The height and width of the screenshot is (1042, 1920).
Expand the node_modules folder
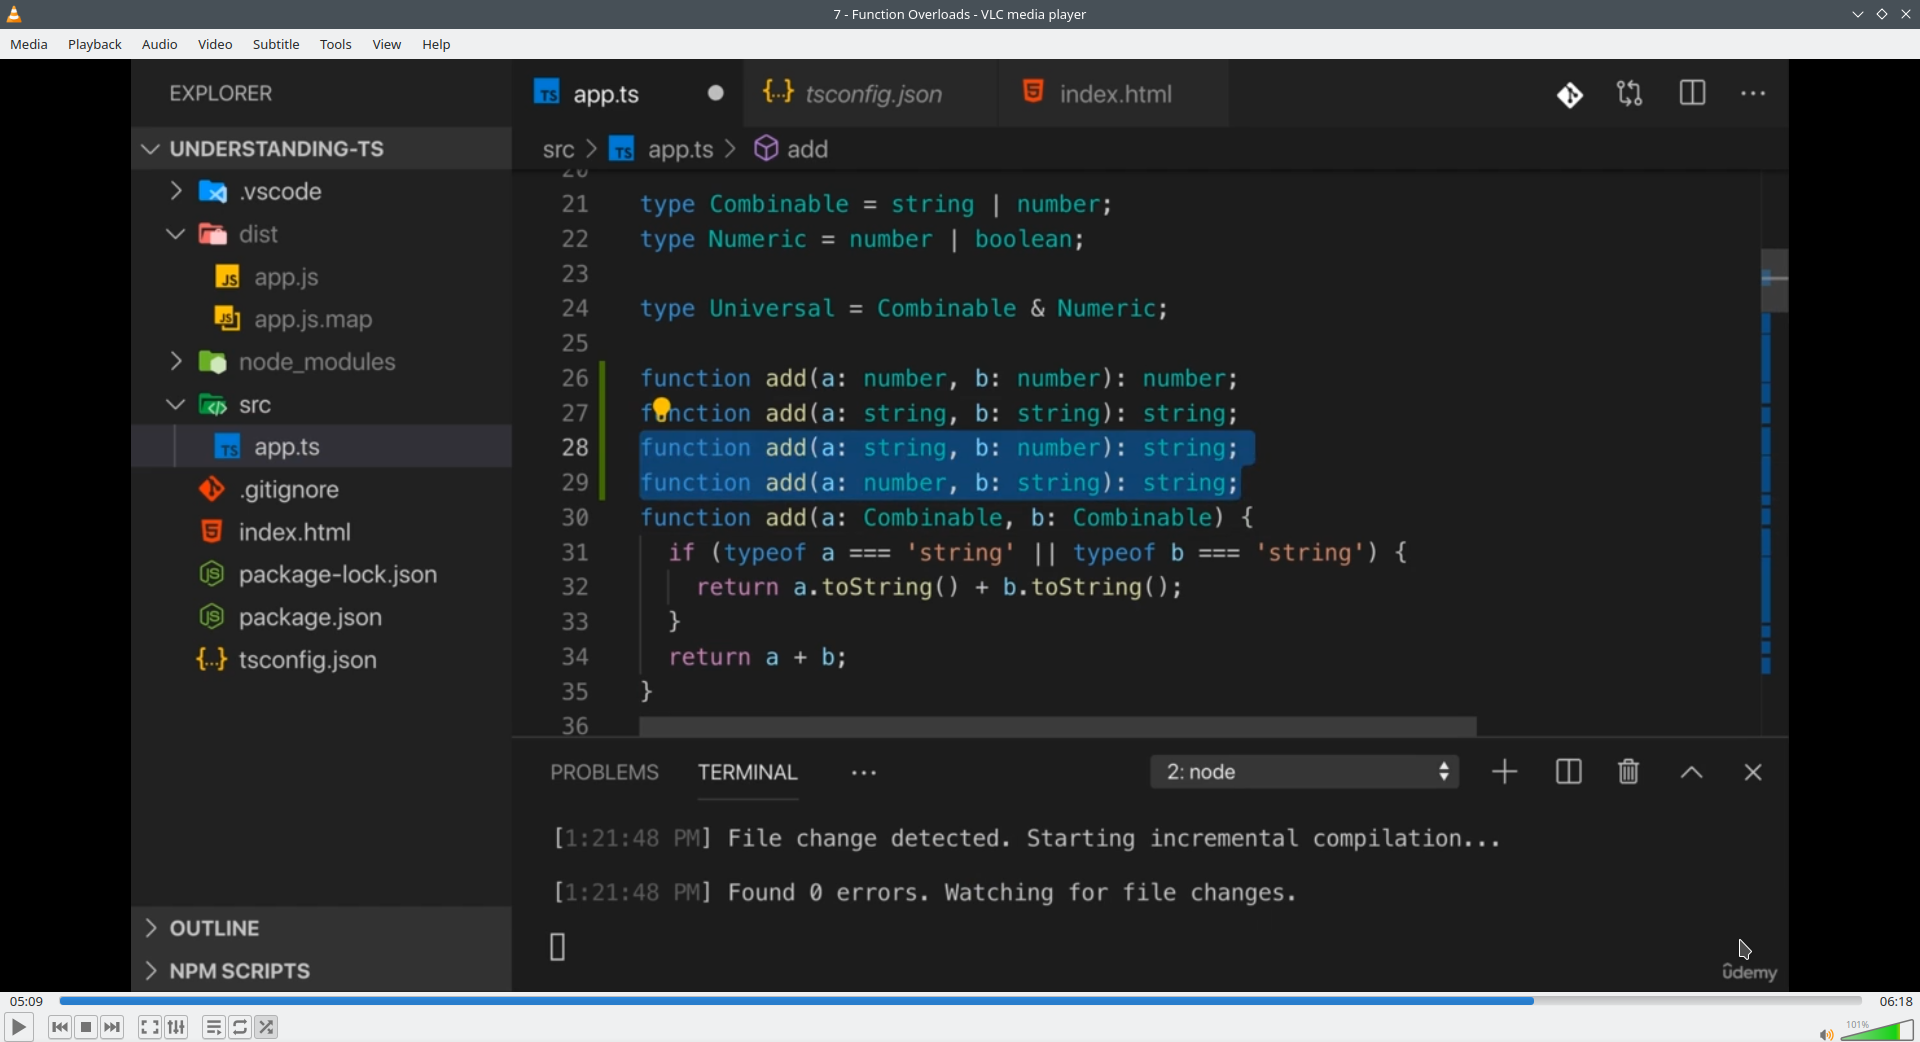(x=321, y=362)
